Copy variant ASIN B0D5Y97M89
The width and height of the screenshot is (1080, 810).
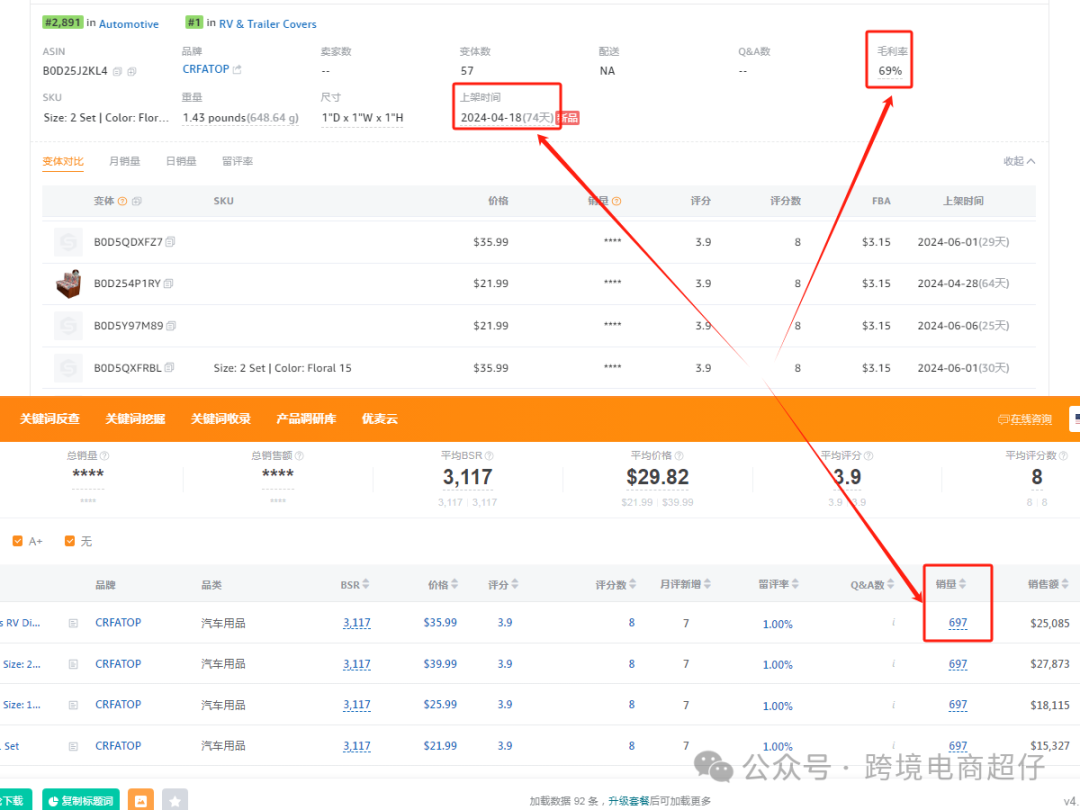click(171, 325)
